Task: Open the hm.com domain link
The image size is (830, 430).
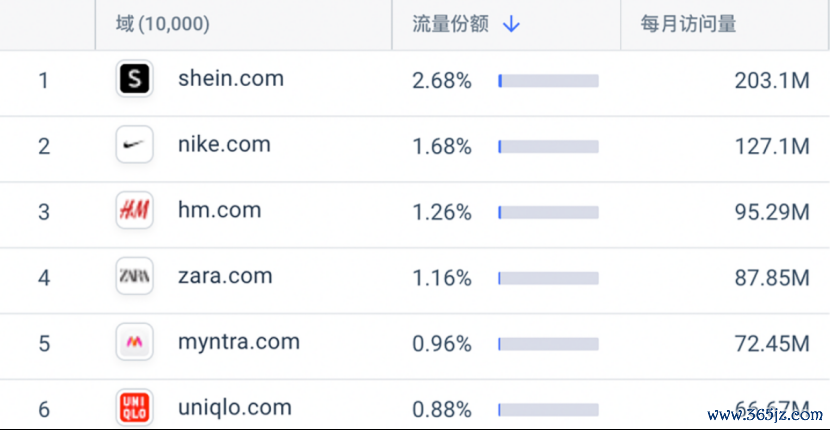Action: pos(220,210)
